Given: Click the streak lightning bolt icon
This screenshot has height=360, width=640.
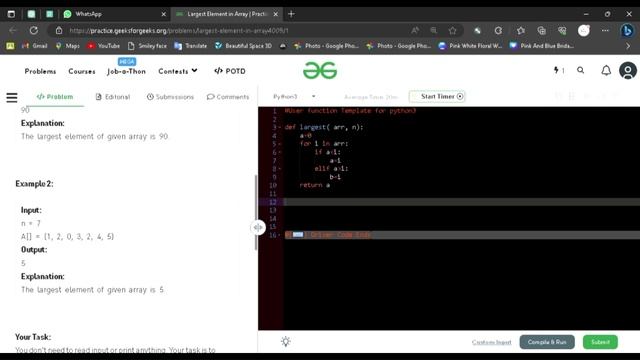Looking at the screenshot, I should coord(556,70).
